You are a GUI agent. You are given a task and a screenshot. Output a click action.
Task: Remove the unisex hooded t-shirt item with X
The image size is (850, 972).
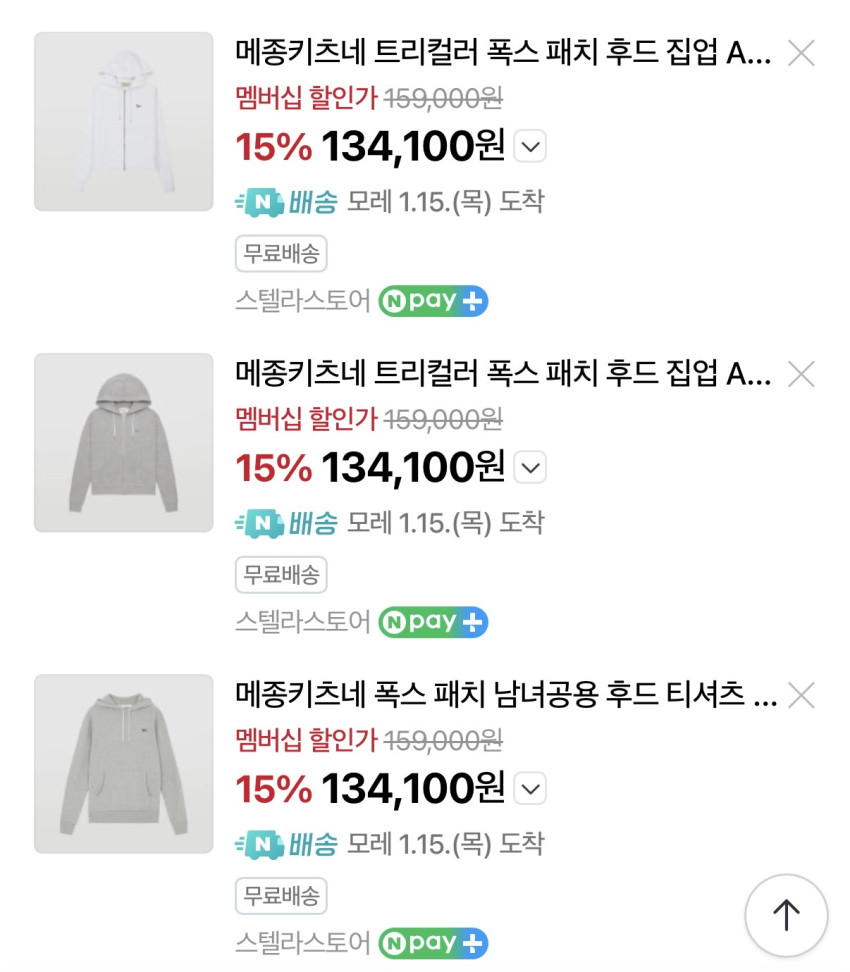801,695
